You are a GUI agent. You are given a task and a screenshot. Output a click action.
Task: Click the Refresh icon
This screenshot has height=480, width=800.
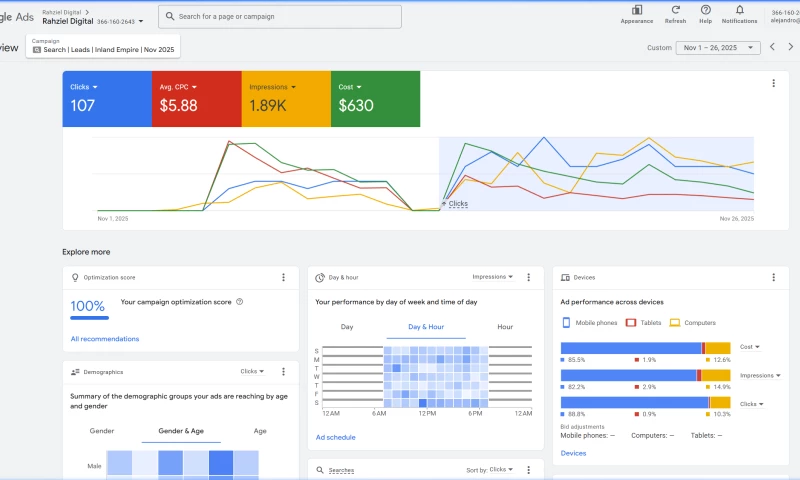pos(675,10)
